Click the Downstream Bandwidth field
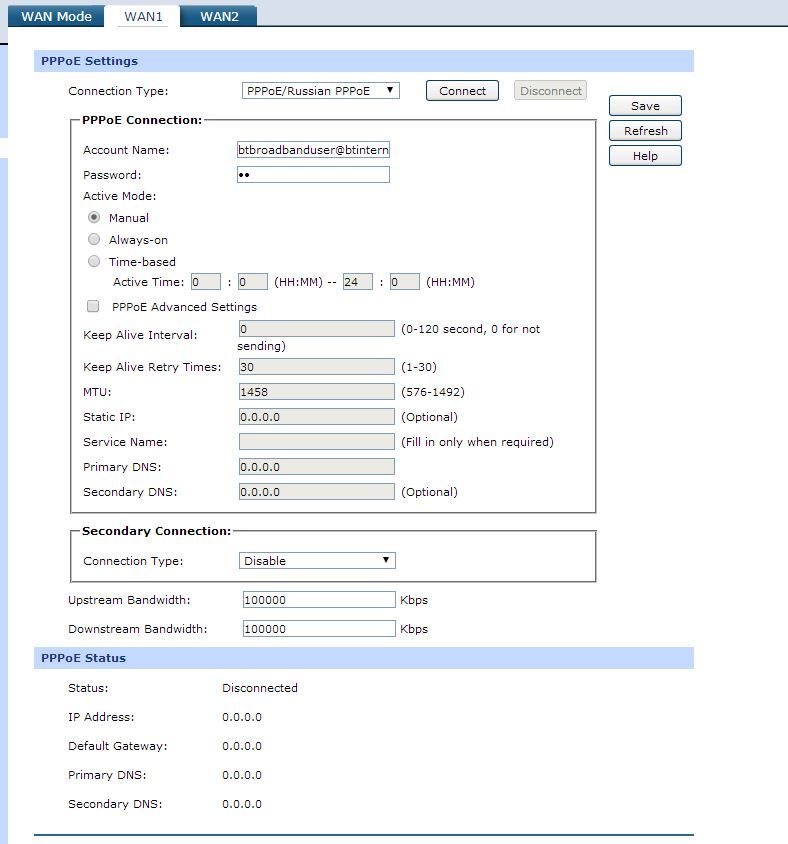Screen dimensions: 788x844 pos(319,629)
